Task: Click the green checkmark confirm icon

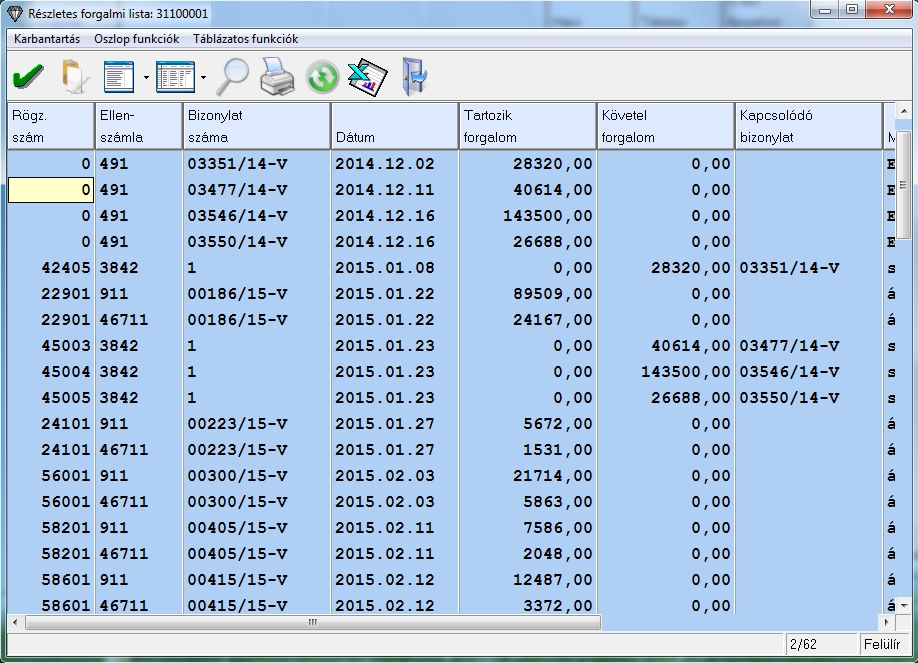Action: [28, 76]
